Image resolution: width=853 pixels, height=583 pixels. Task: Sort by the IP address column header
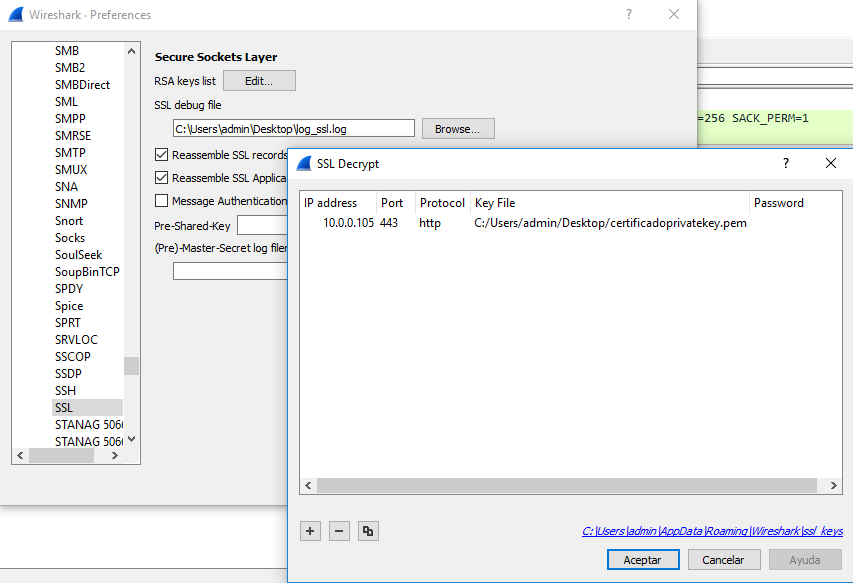(x=338, y=203)
